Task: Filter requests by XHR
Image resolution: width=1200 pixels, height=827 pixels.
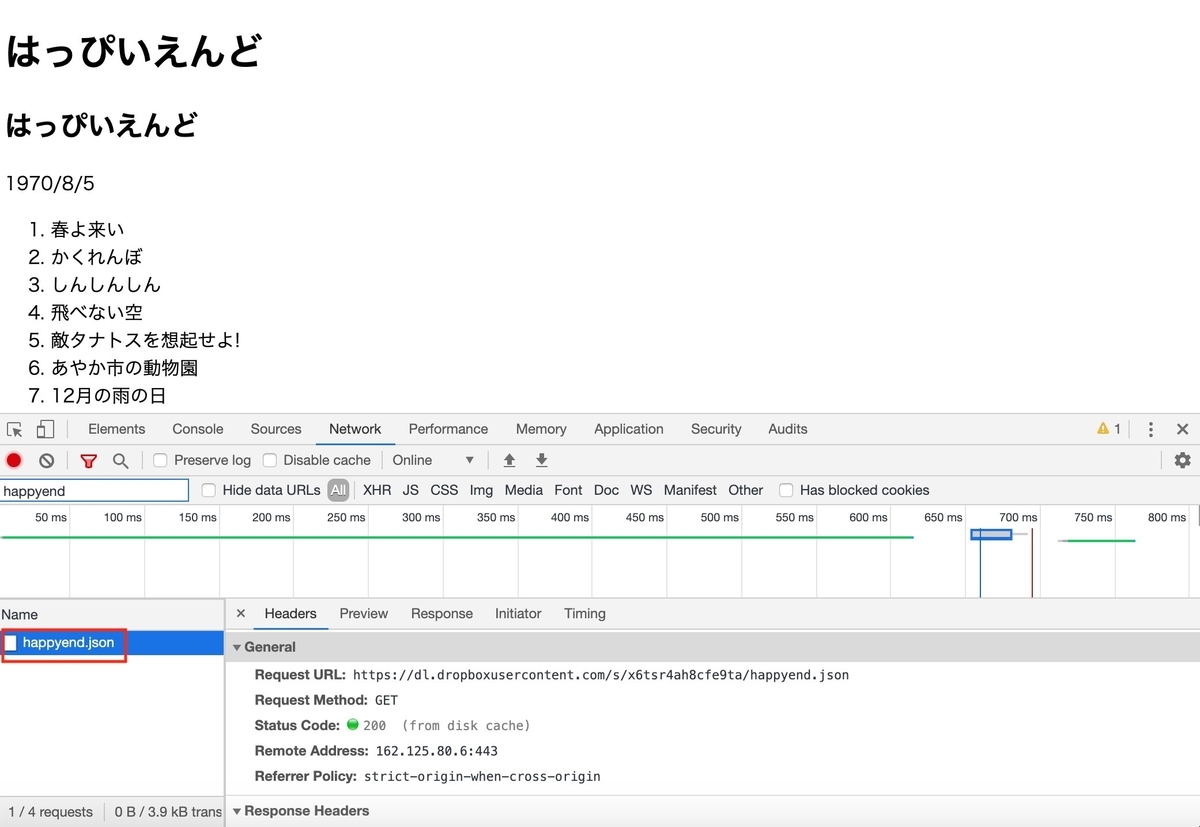Action: click(x=377, y=490)
